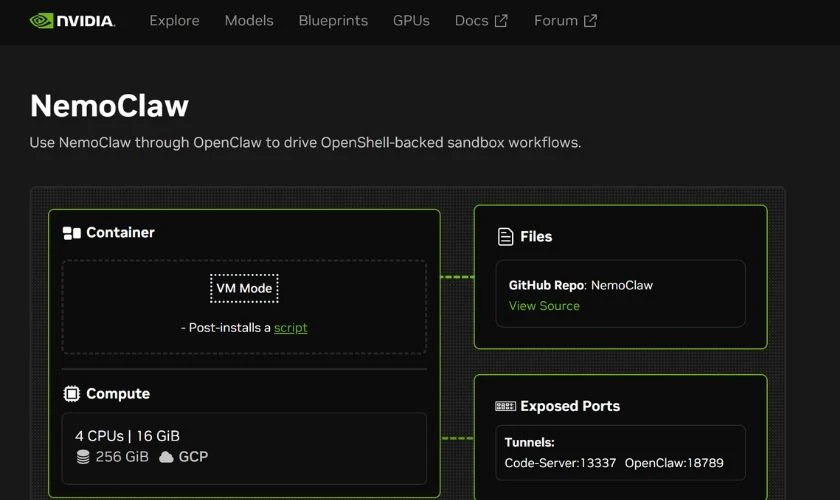Go to the Models page

pos(249,21)
